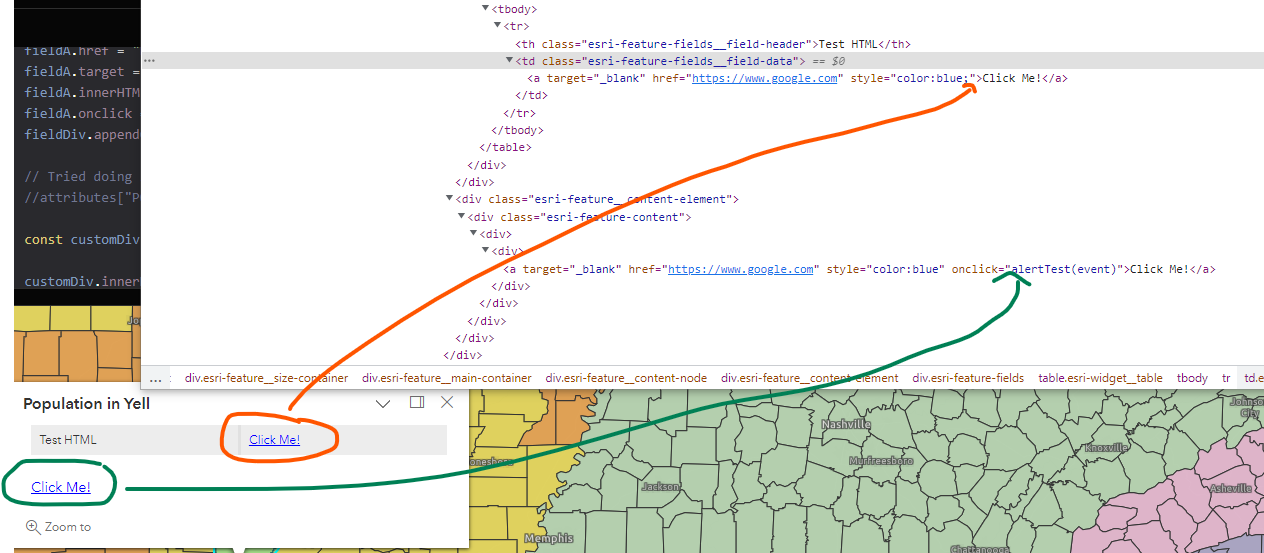Select the closing </tr> tag line
1264x553 pixels.
pos(520,113)
